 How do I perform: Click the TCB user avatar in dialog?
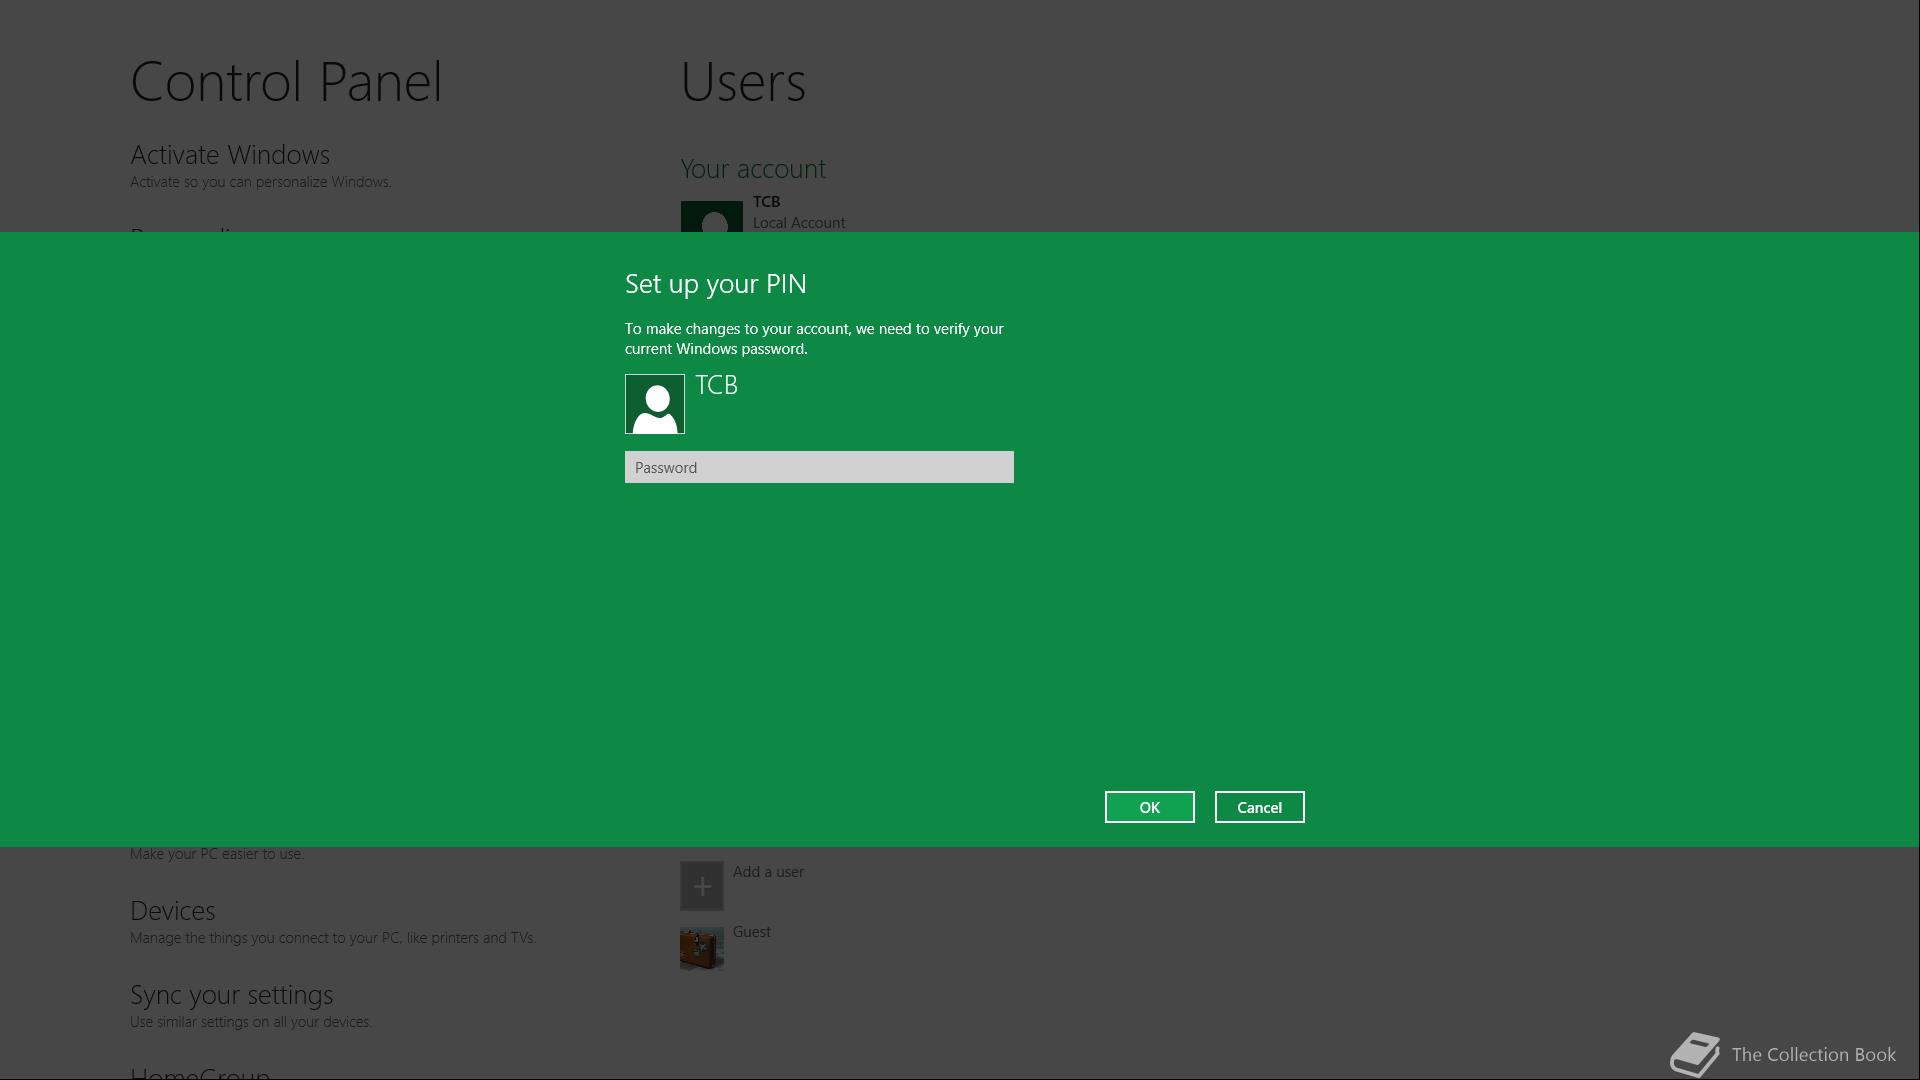(x=654, y=404)
